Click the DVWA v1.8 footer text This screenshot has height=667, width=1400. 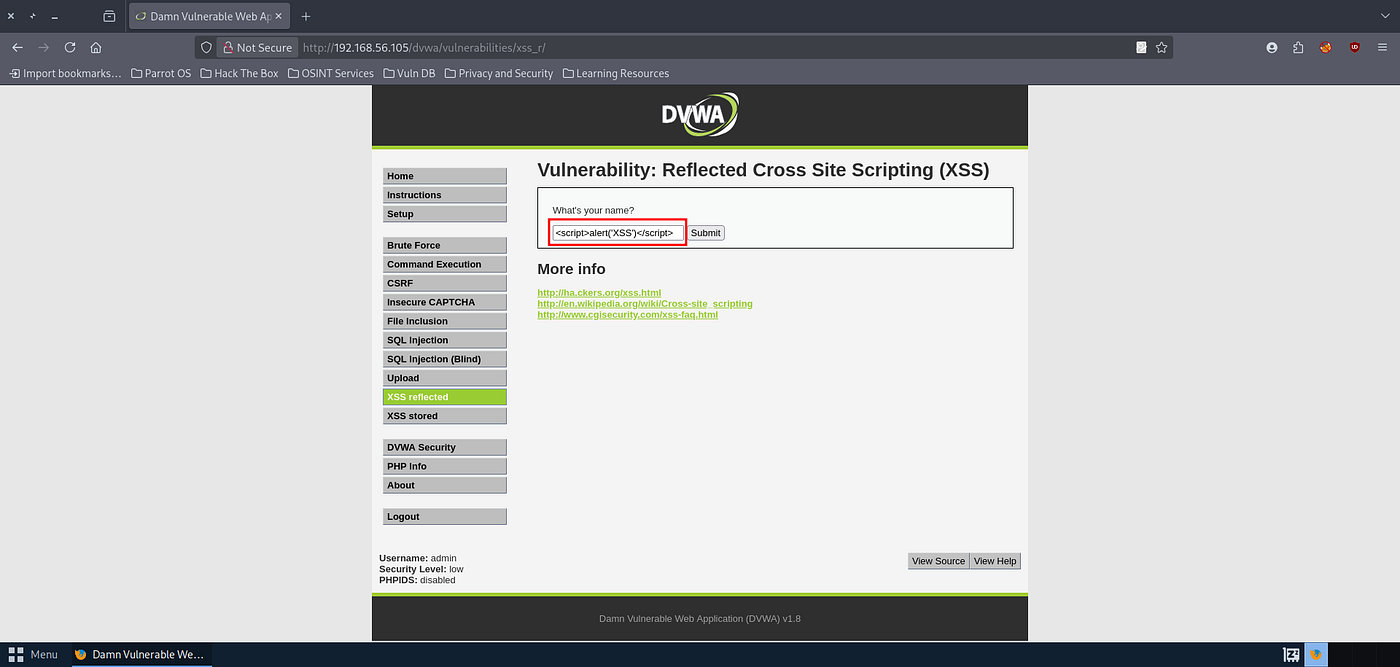(700, 618)
